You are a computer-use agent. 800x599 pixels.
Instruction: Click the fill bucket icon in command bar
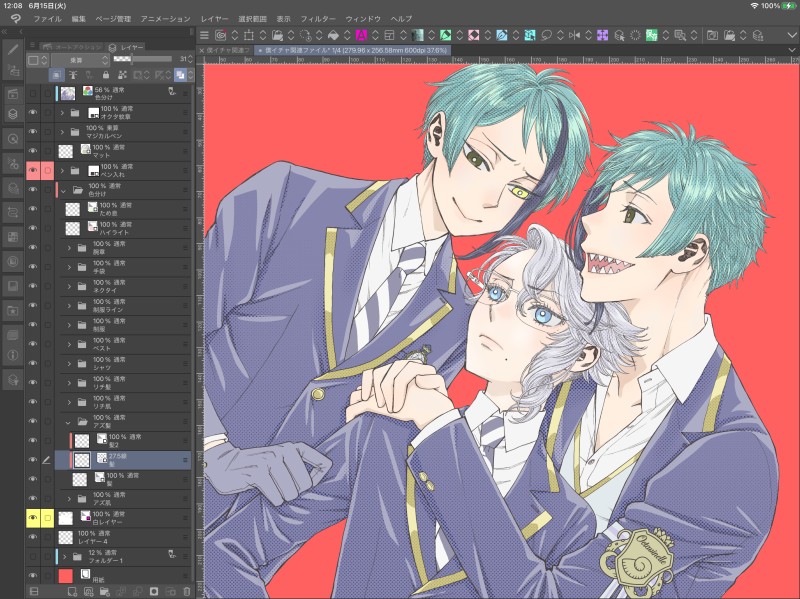[333, 35]
